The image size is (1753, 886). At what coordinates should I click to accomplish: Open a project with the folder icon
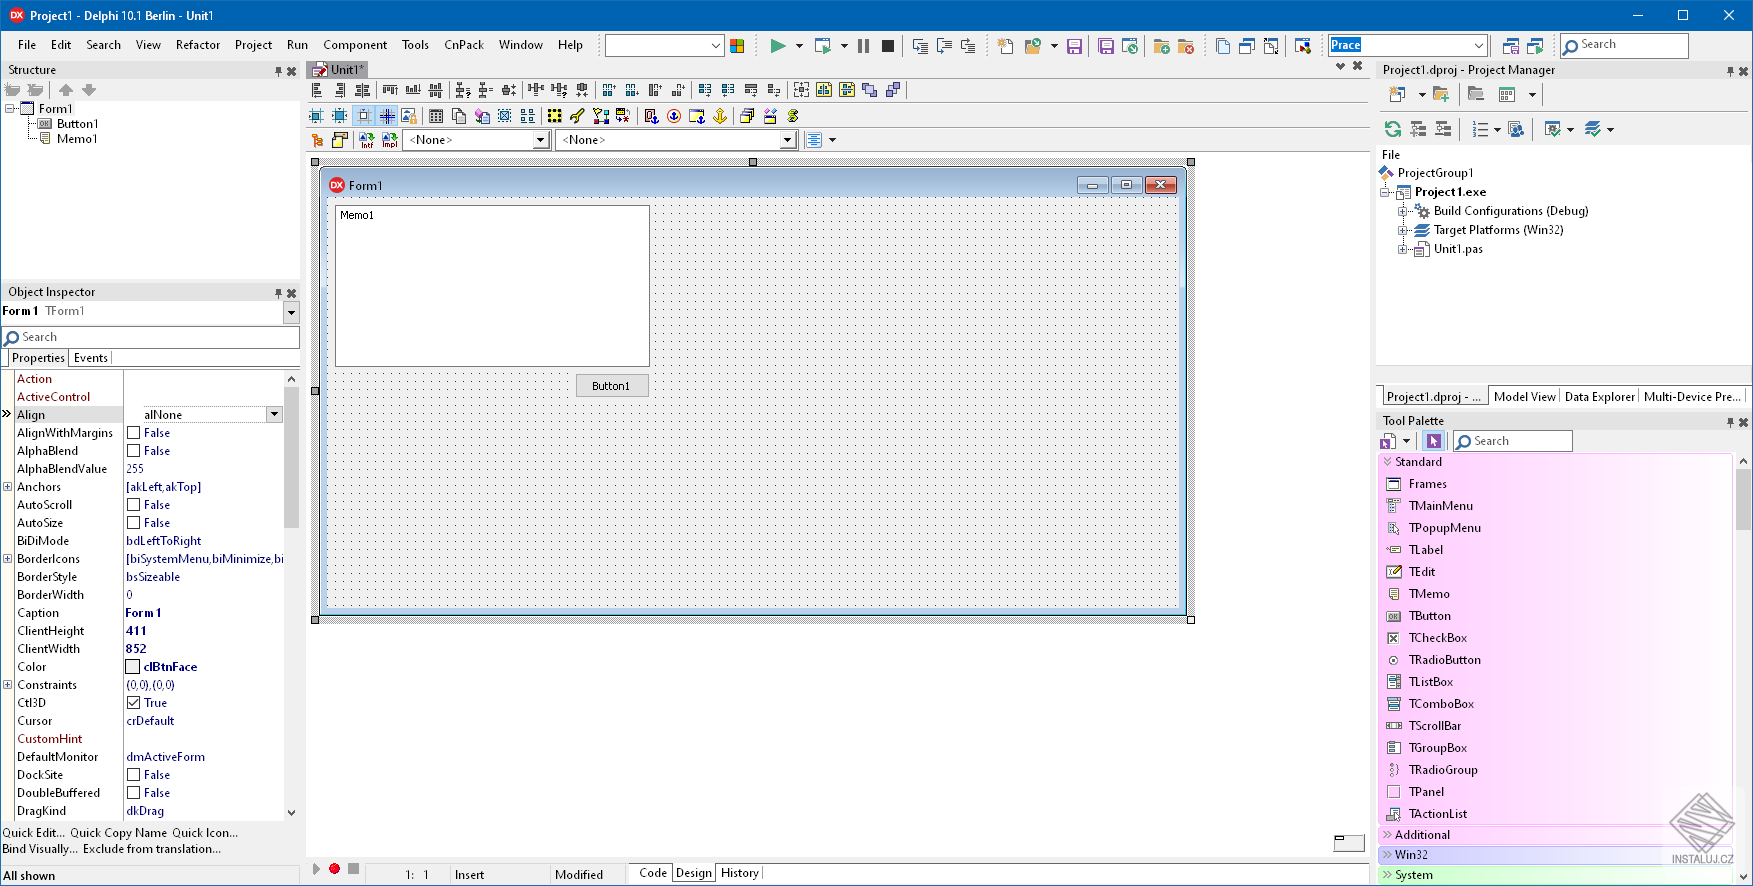point(1032,46)
